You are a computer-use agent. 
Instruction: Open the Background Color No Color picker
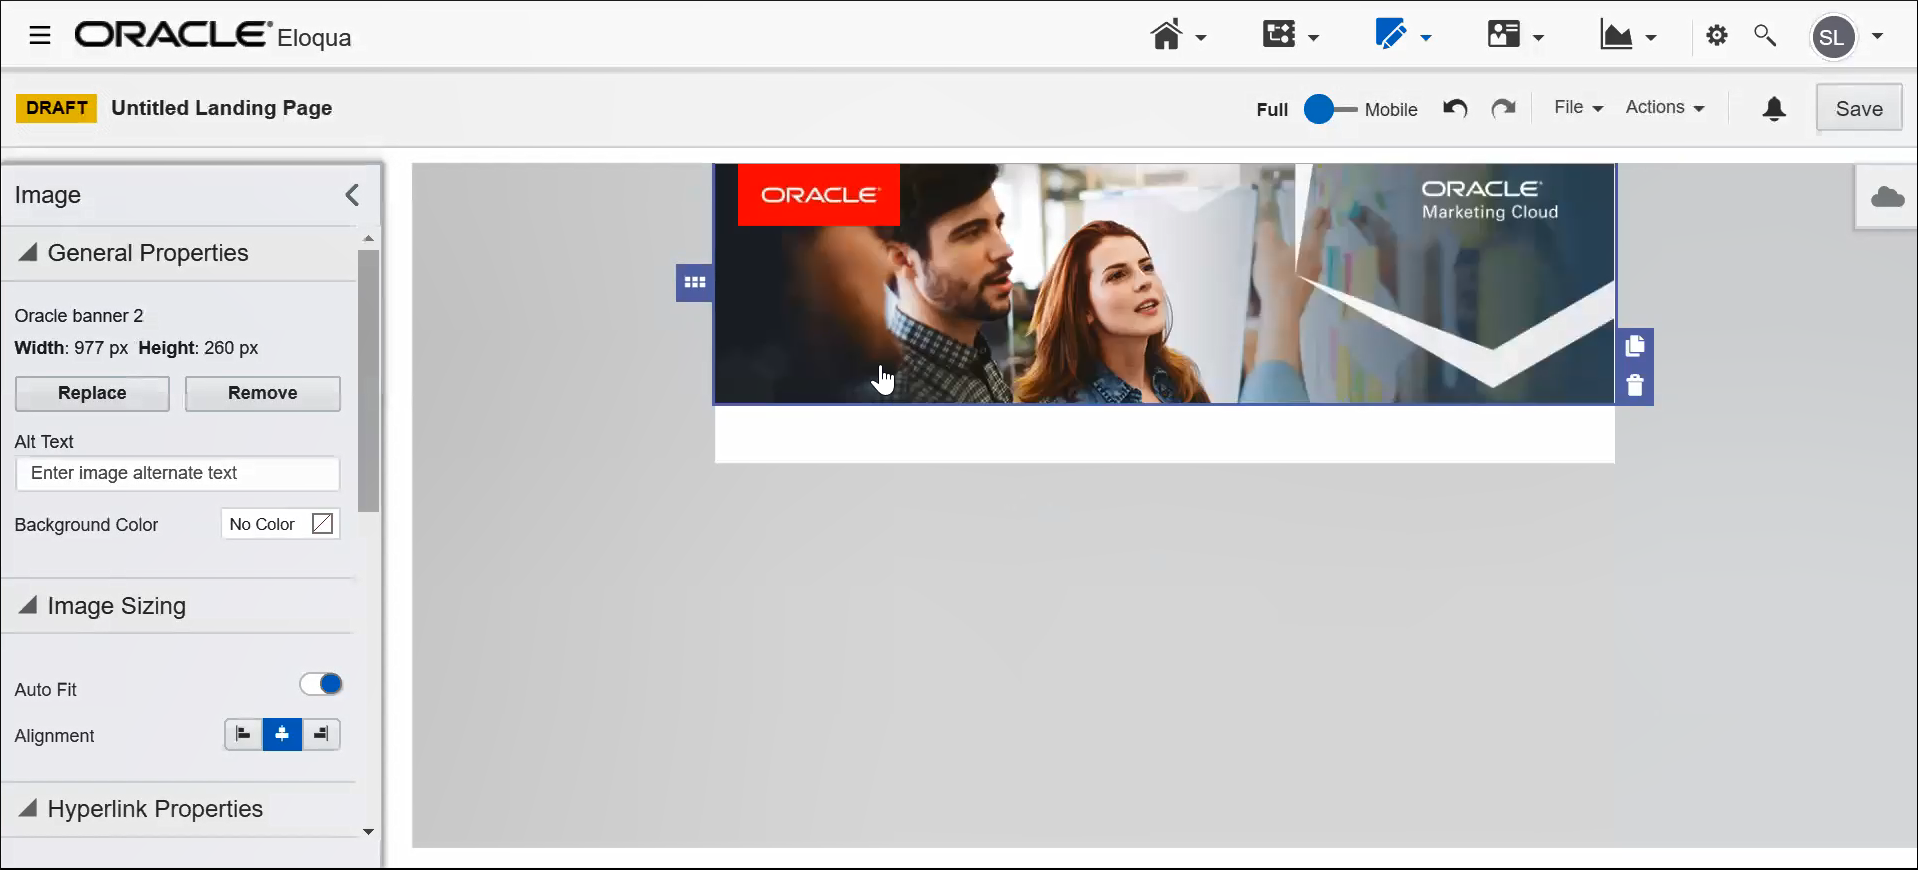(x=281, y=524)
